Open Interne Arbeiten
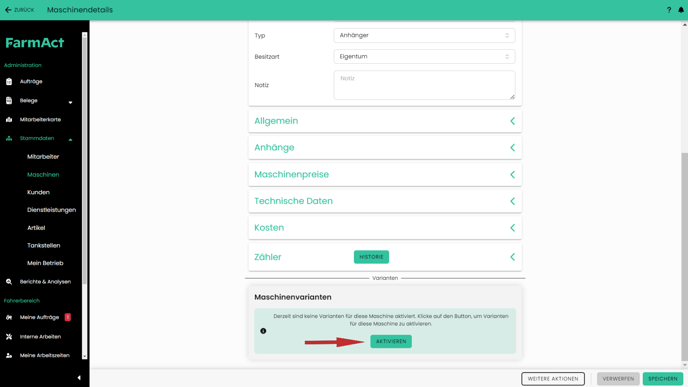The image size is (688, 387). 40,337
